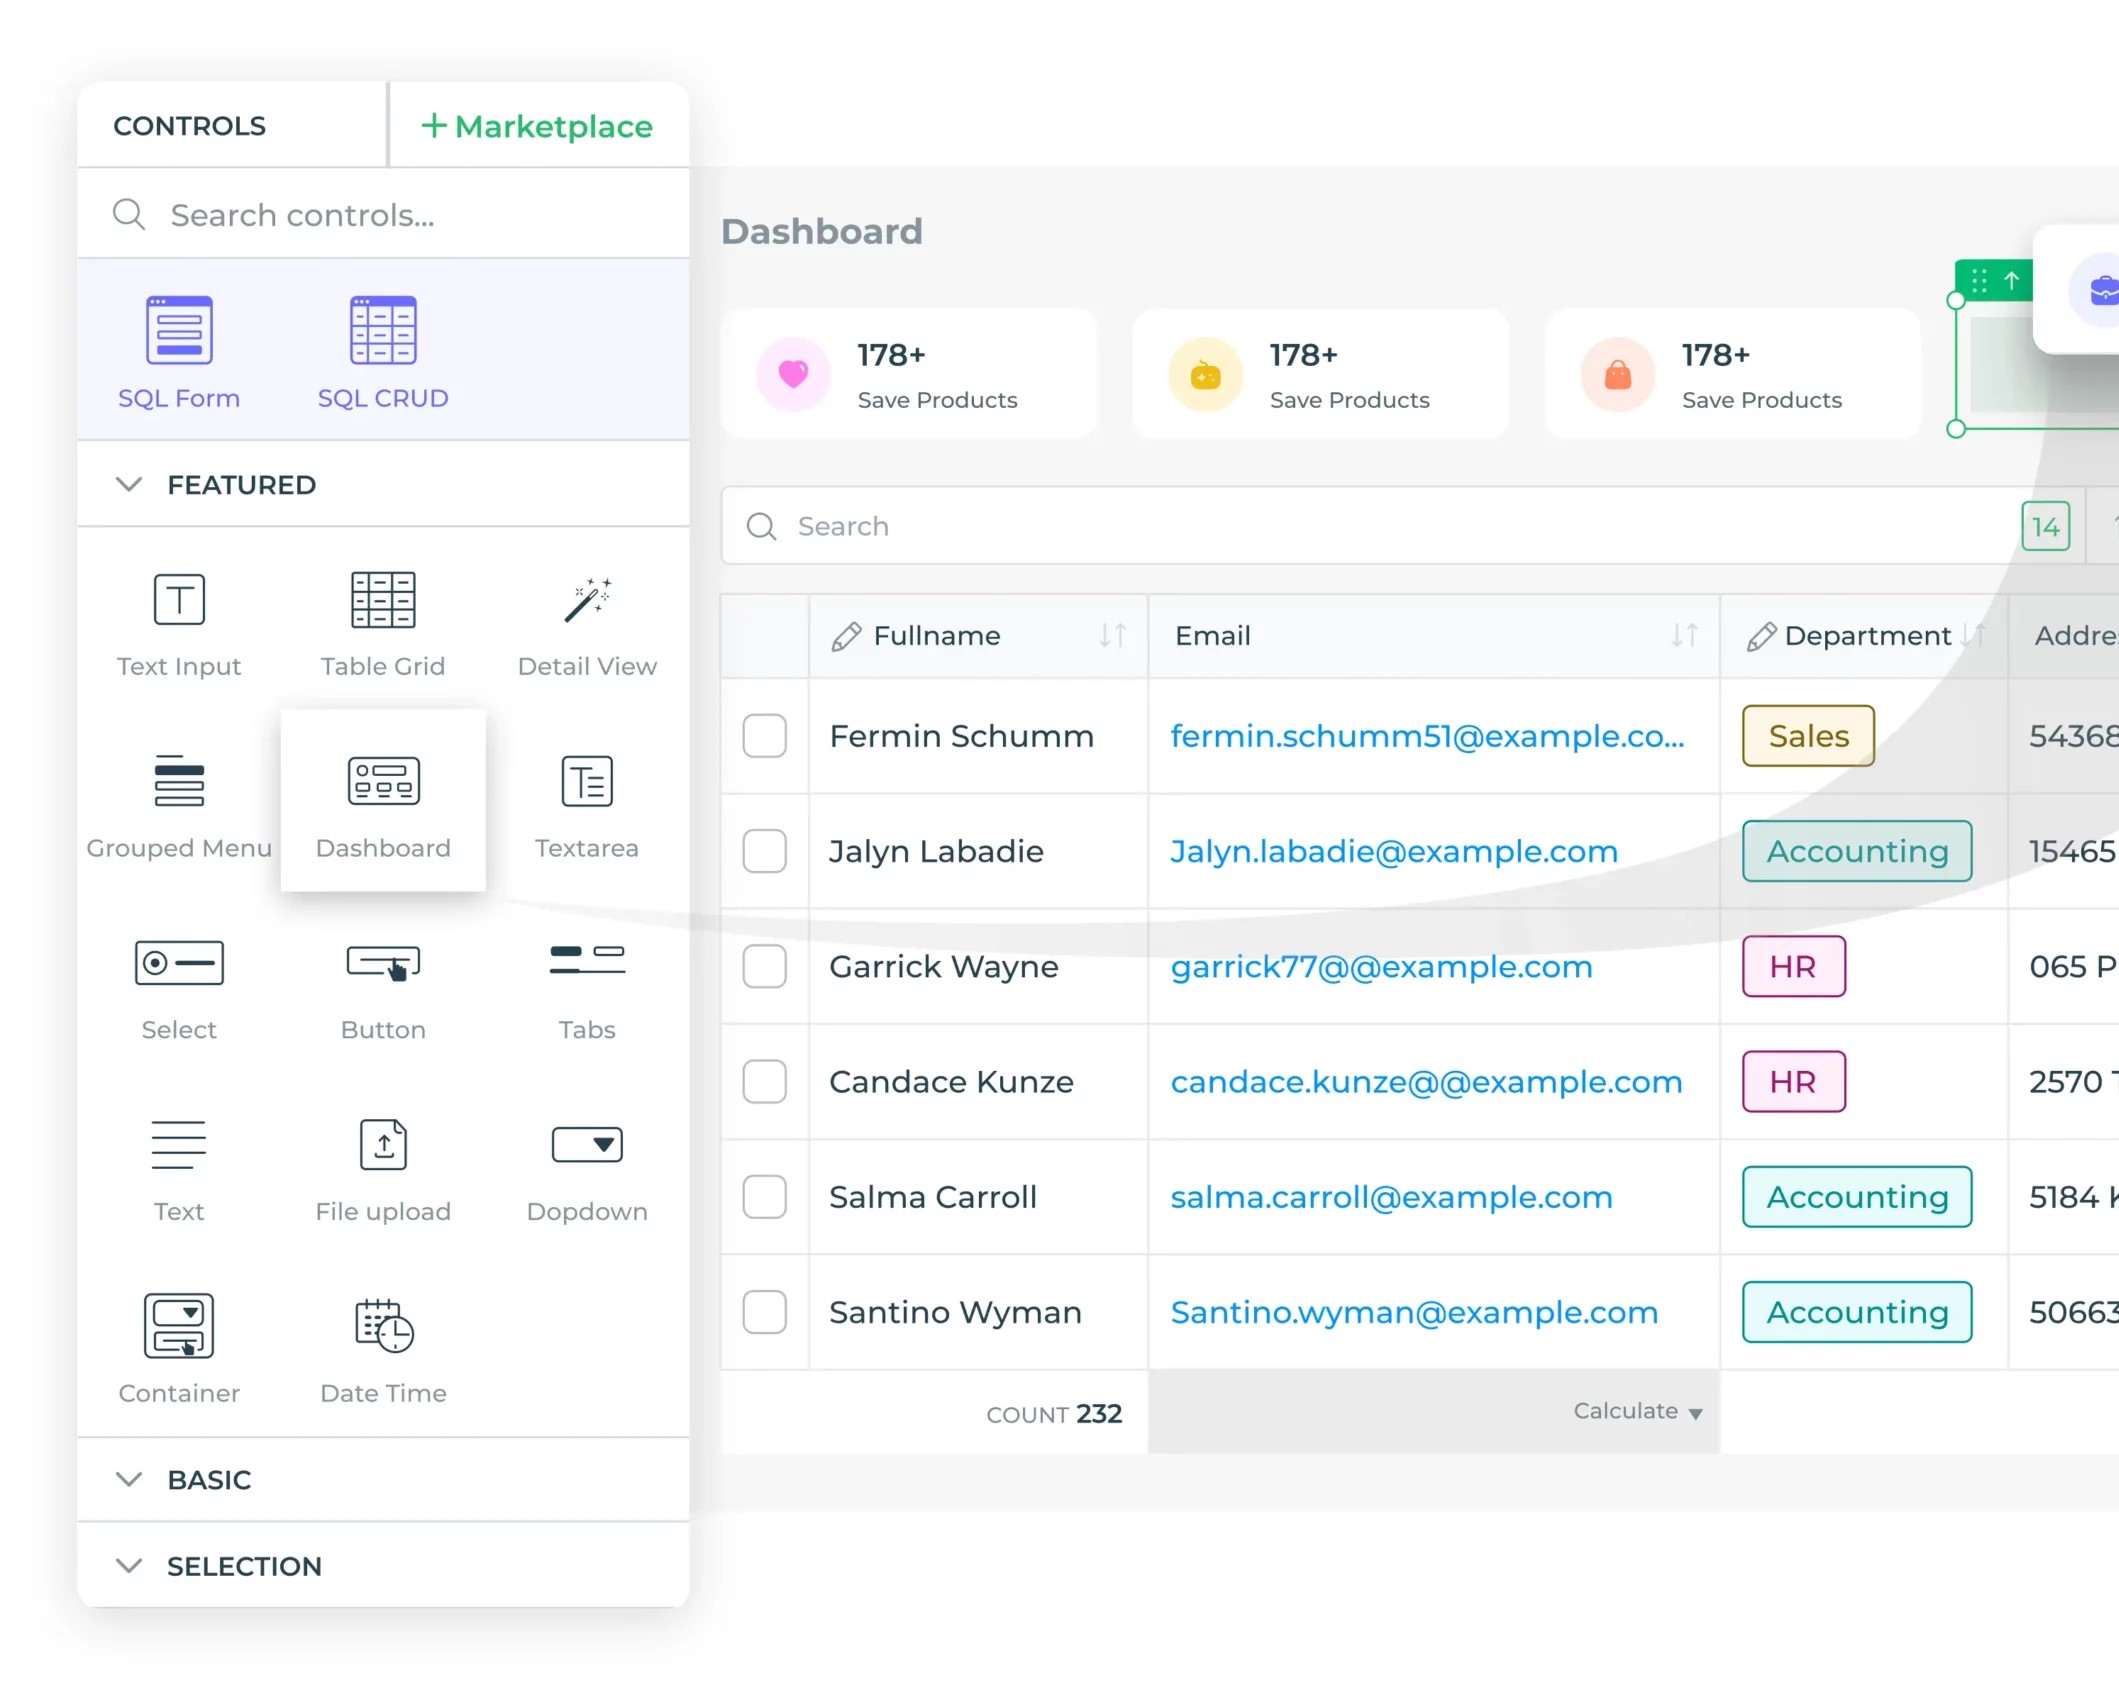
Task: Select the Table Grid control
Action: click(x=382, y=620)
